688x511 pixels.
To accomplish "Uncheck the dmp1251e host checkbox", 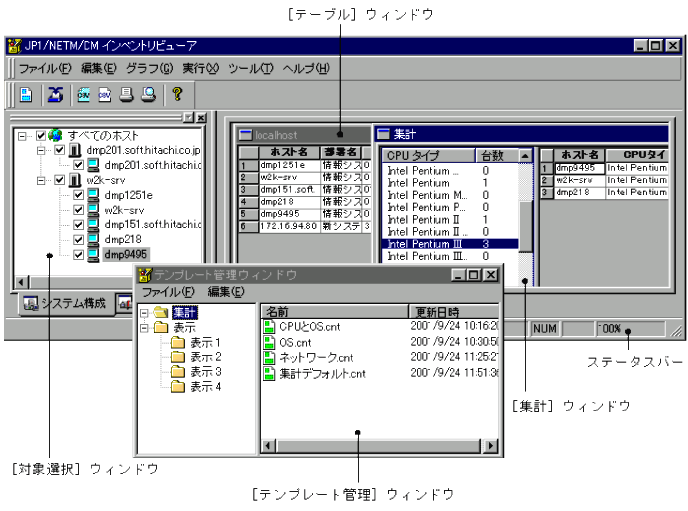I will pos(79,195).
